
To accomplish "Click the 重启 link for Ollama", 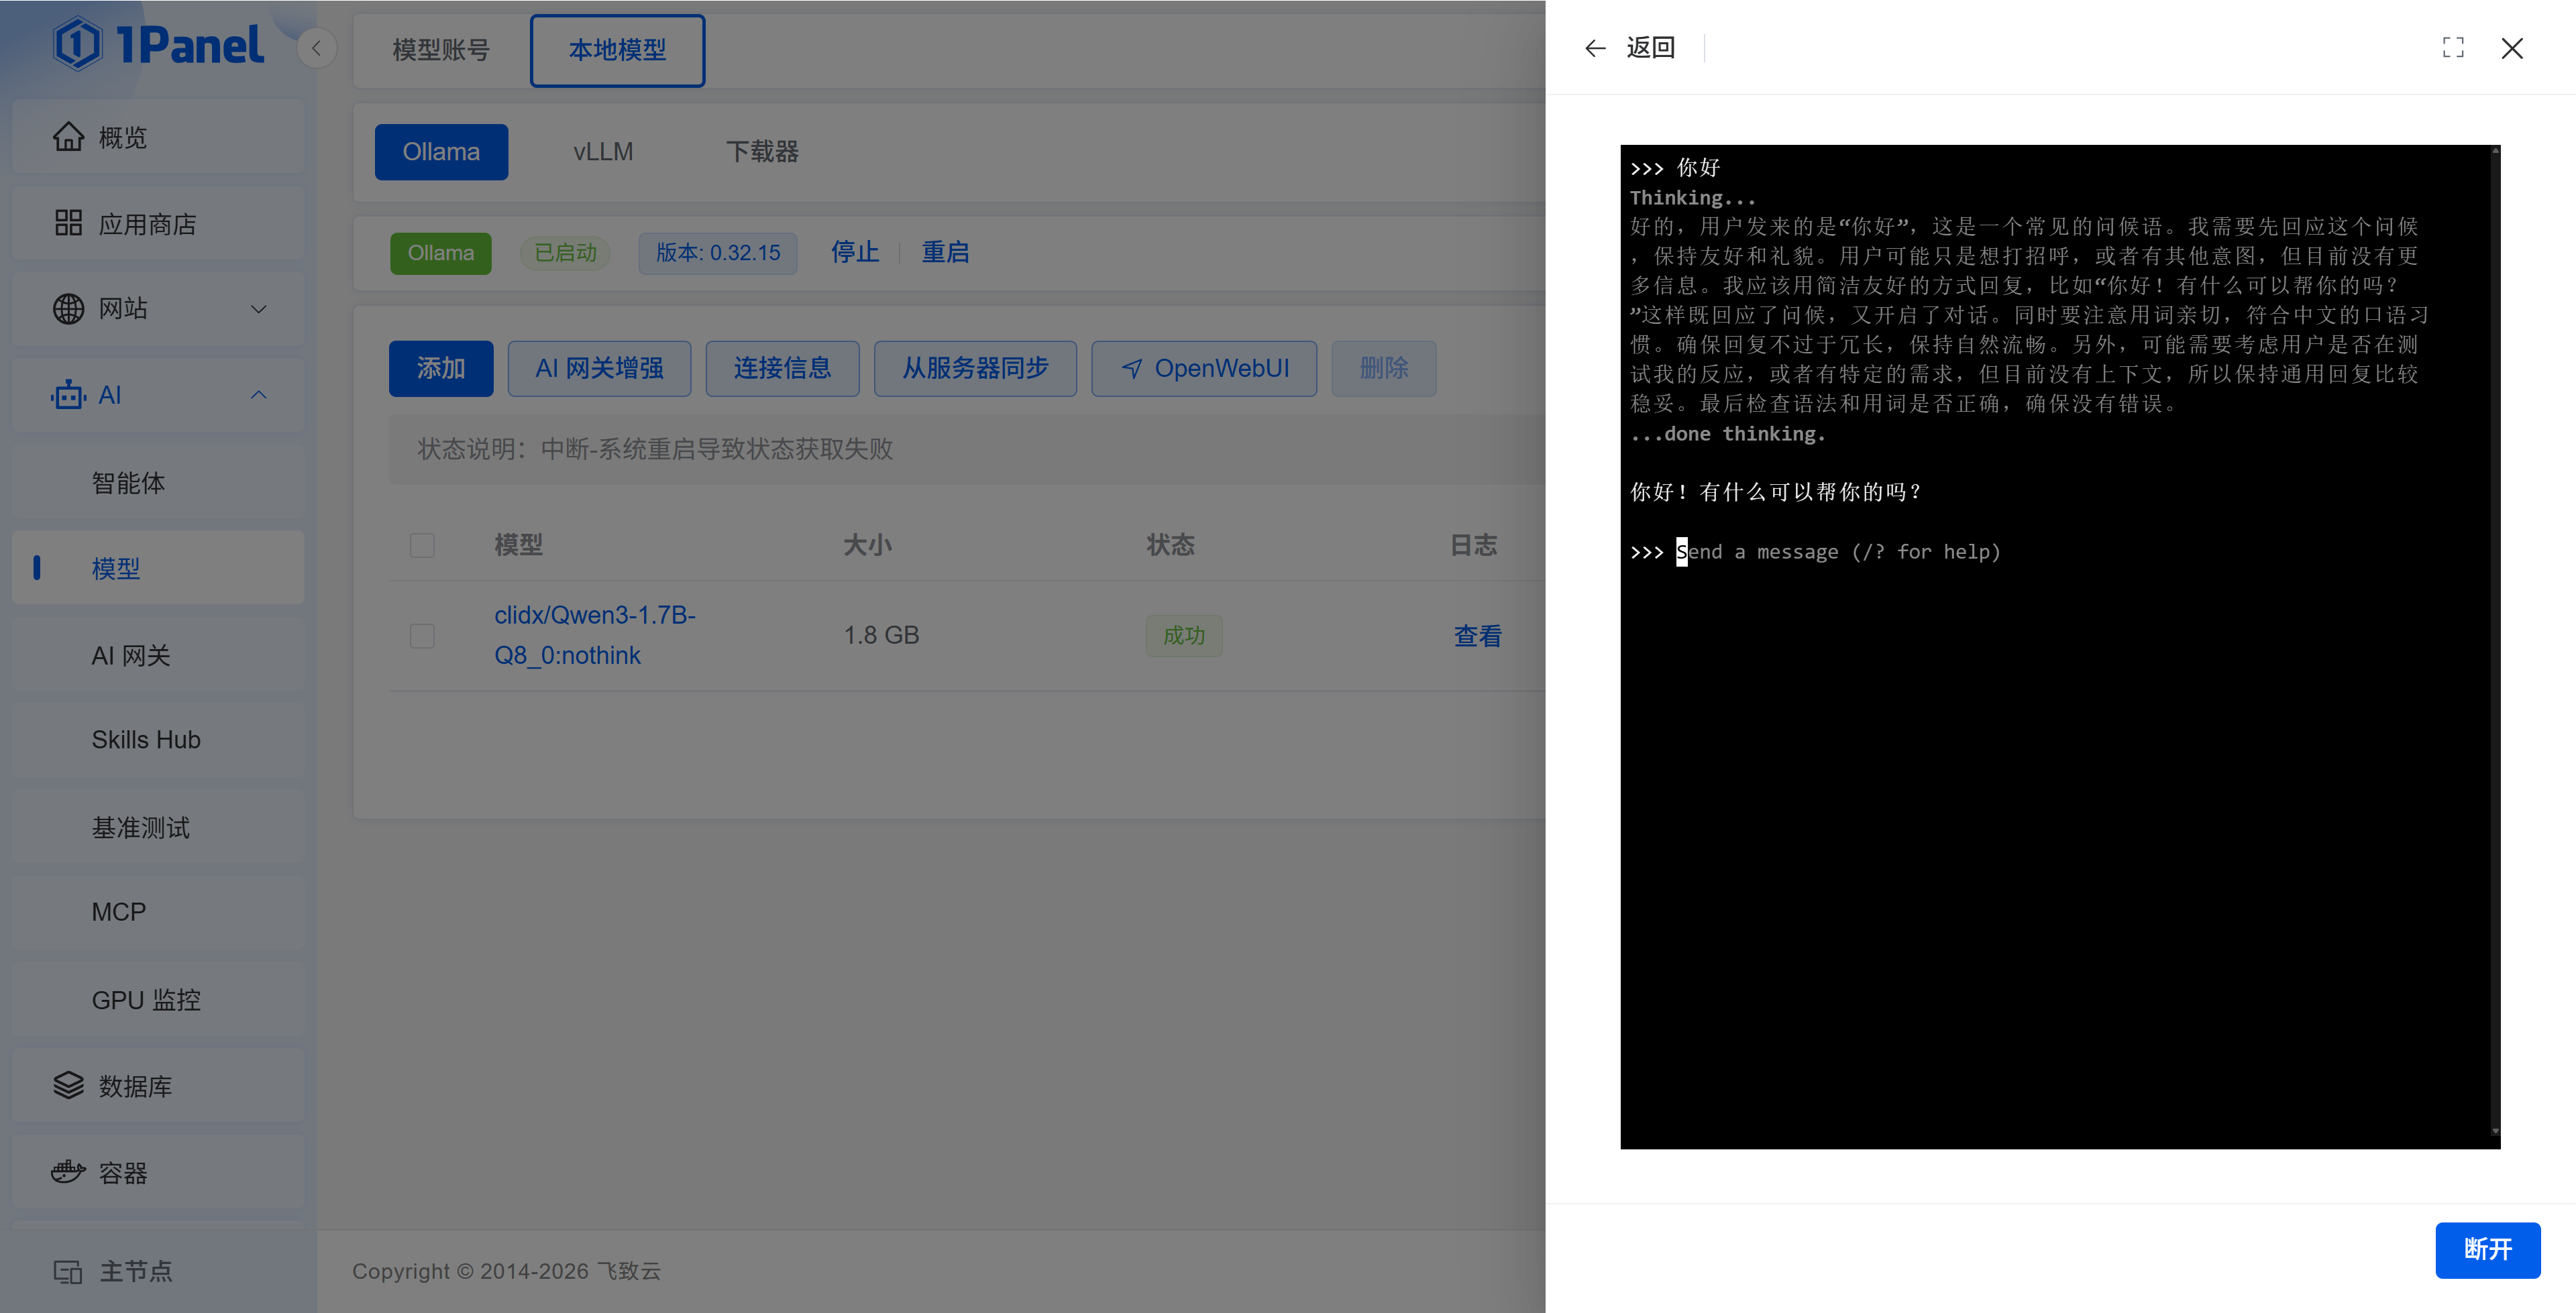I will pos(945,252).
